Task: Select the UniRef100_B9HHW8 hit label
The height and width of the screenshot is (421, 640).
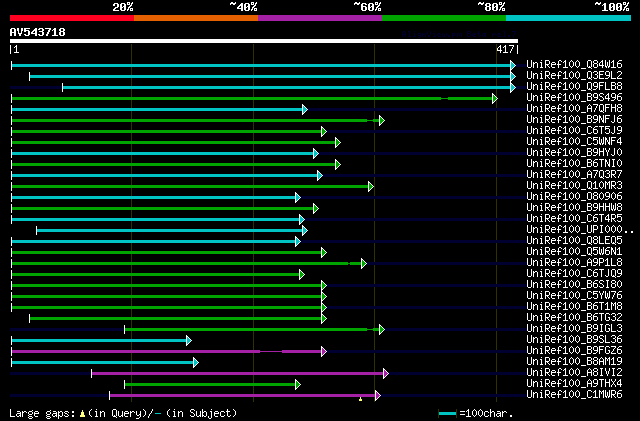Action: [x=574, y=207]
